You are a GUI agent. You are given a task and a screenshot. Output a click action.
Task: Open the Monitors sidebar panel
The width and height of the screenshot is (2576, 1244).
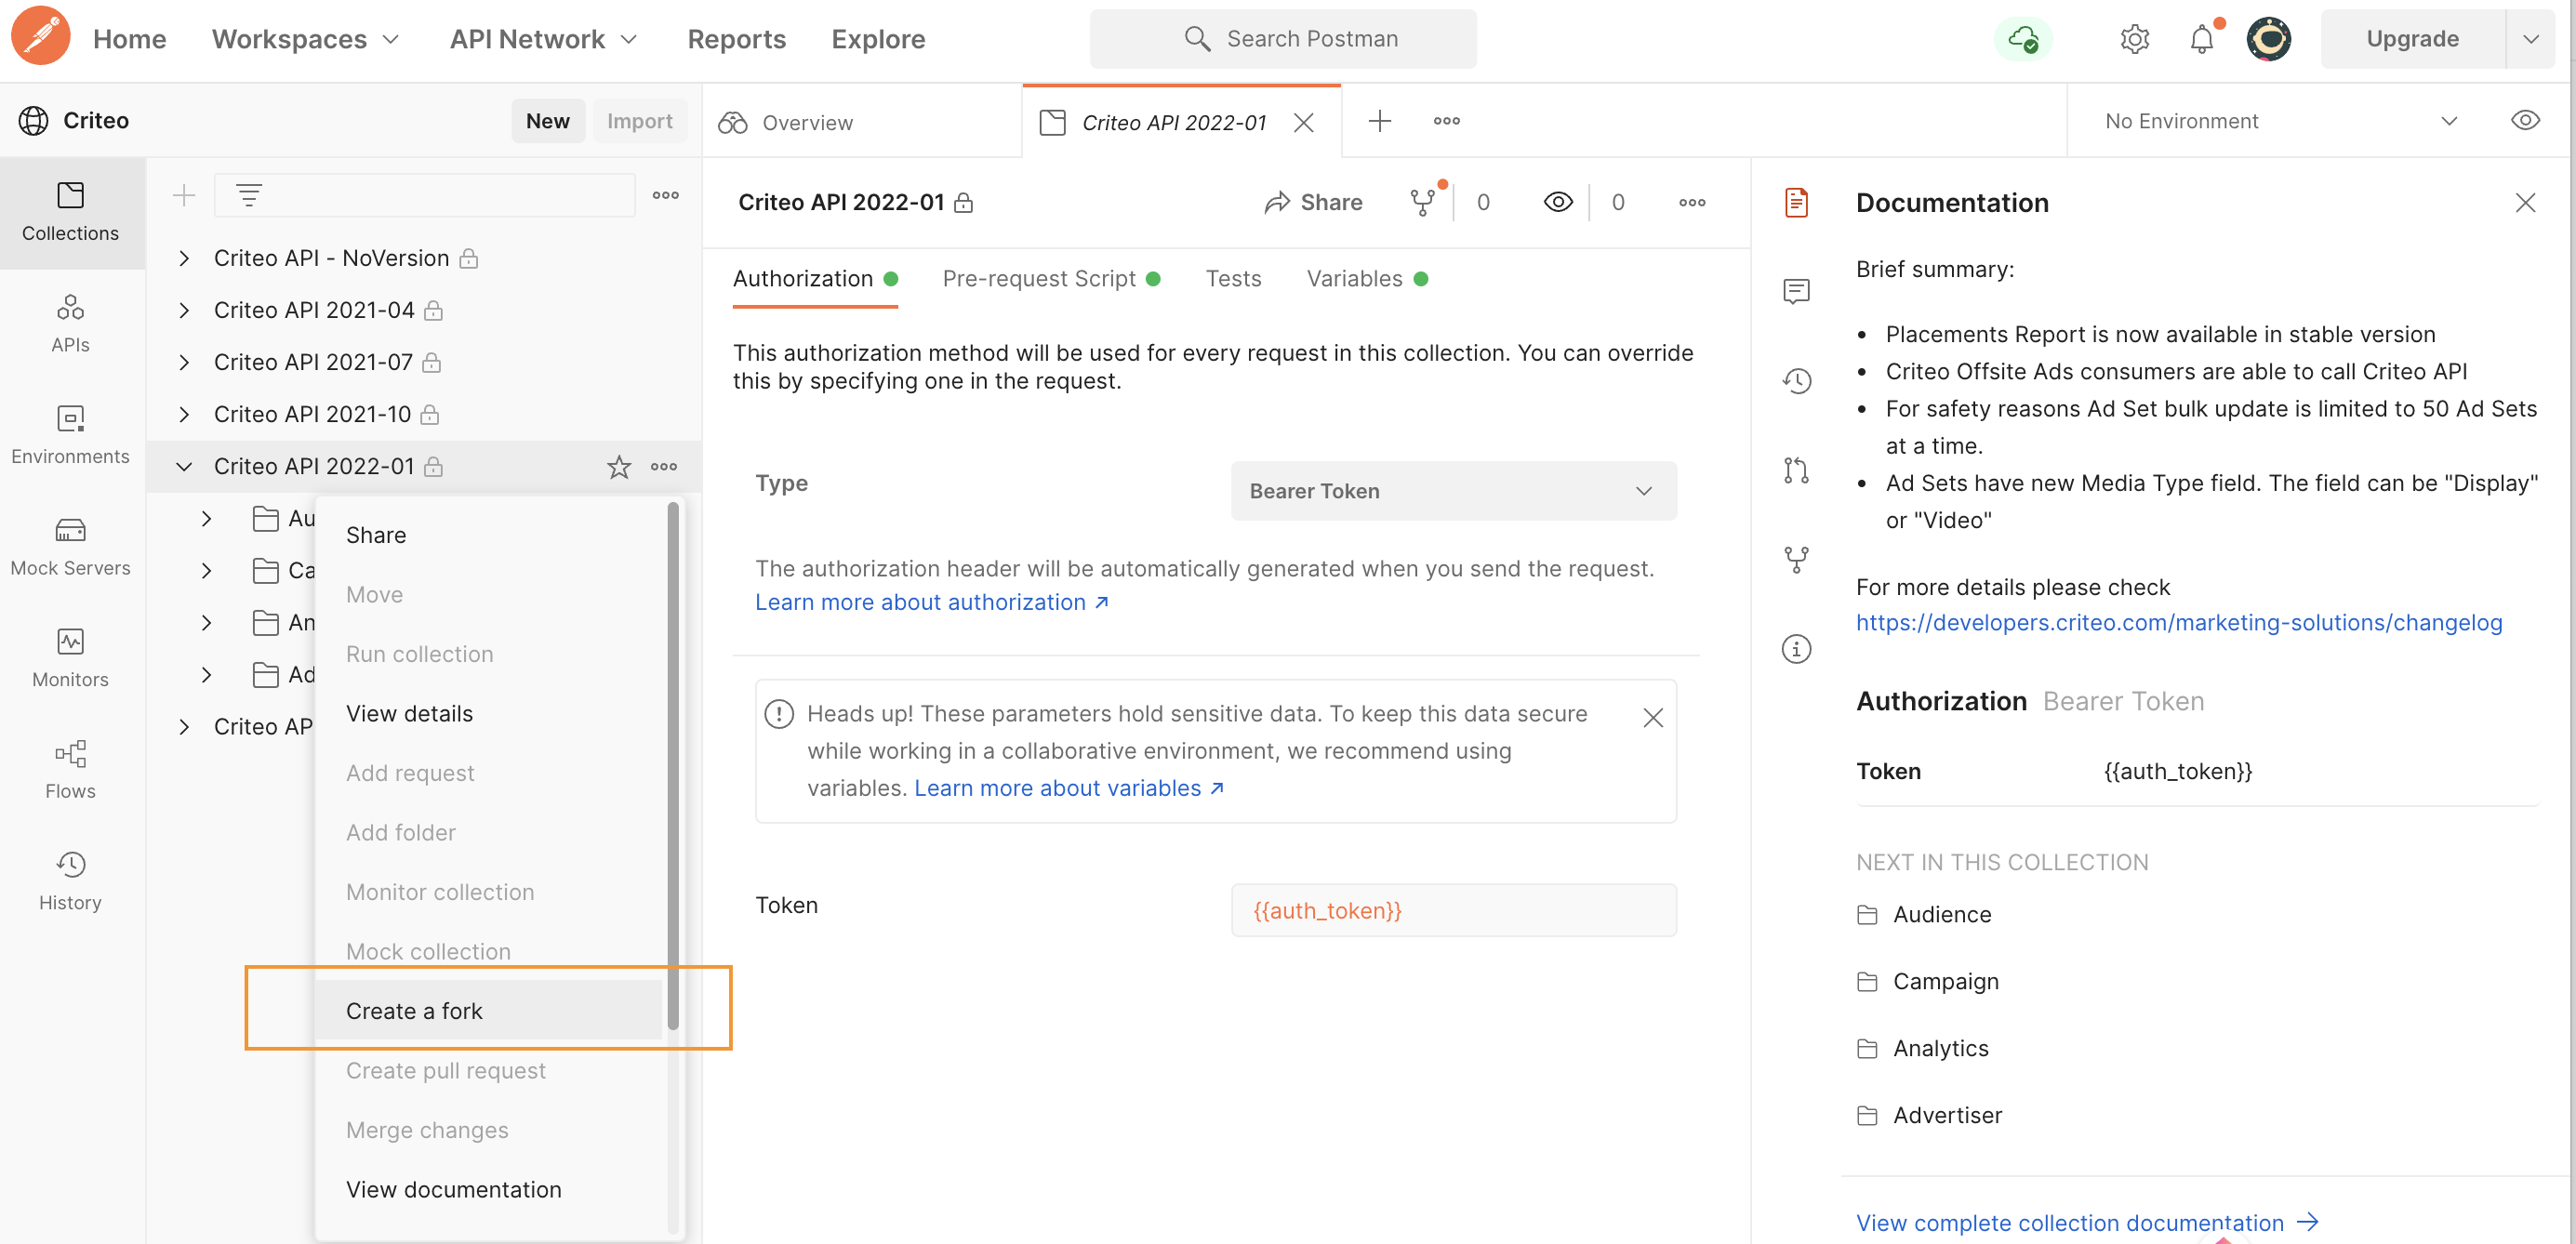click(x=70, y=658)
